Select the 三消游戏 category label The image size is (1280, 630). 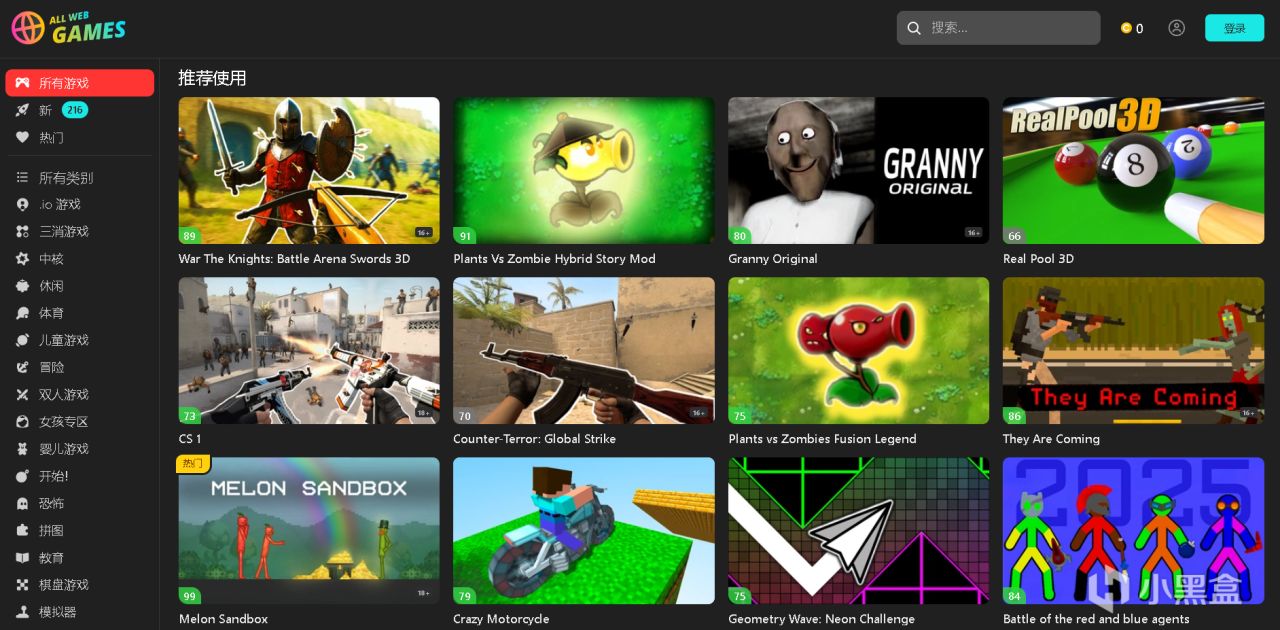(x=64, y=231)
